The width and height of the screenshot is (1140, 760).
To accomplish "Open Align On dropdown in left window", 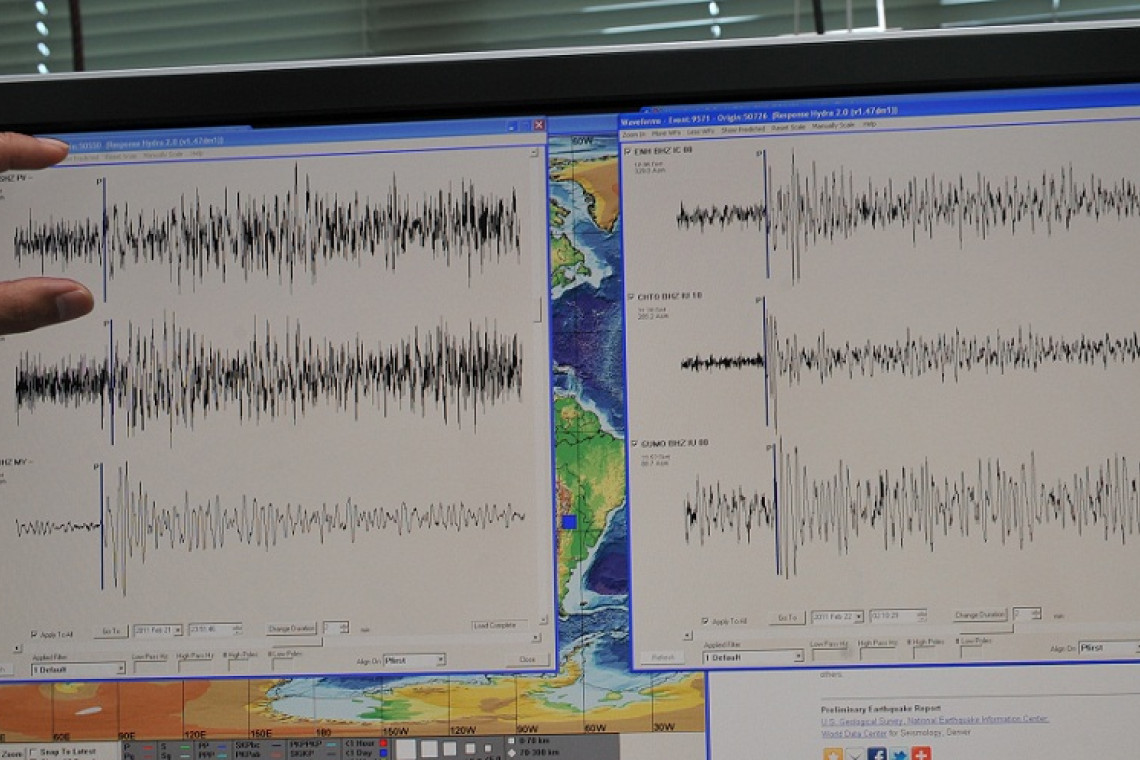I will point(439,661).
